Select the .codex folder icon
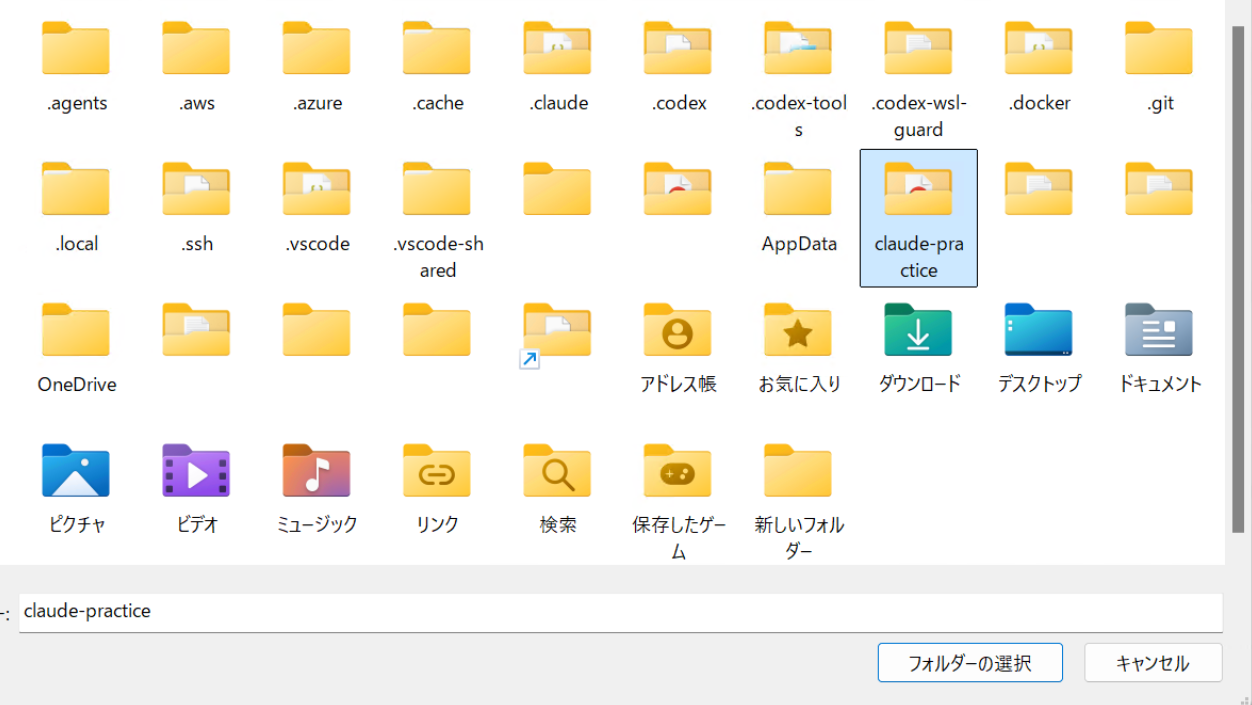This screenshot has width=1252, height=705. pyautogui.click(x=678, y=48)
